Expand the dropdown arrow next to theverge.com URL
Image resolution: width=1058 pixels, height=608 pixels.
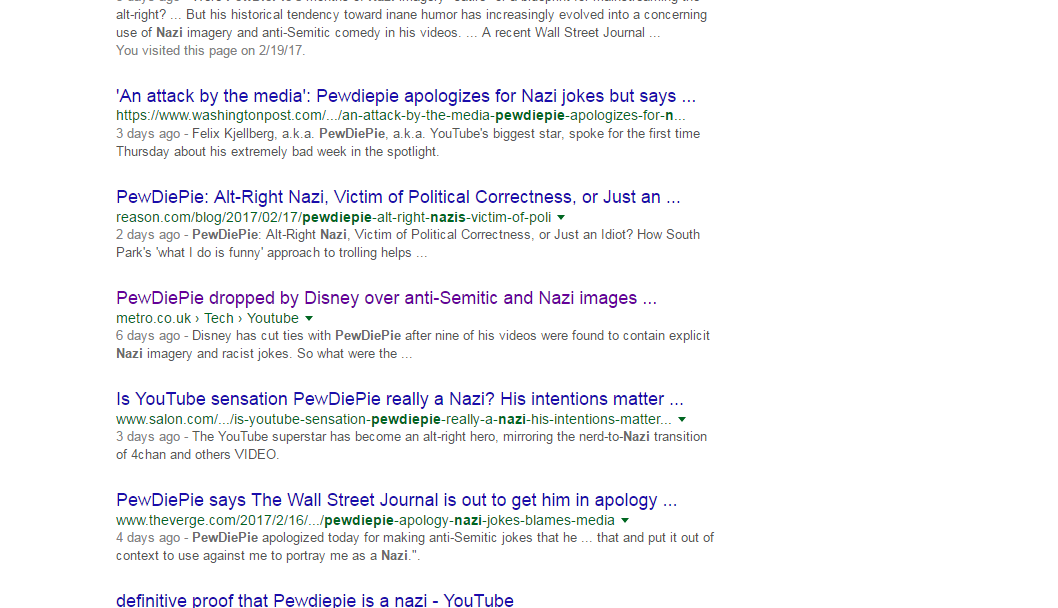625,521
